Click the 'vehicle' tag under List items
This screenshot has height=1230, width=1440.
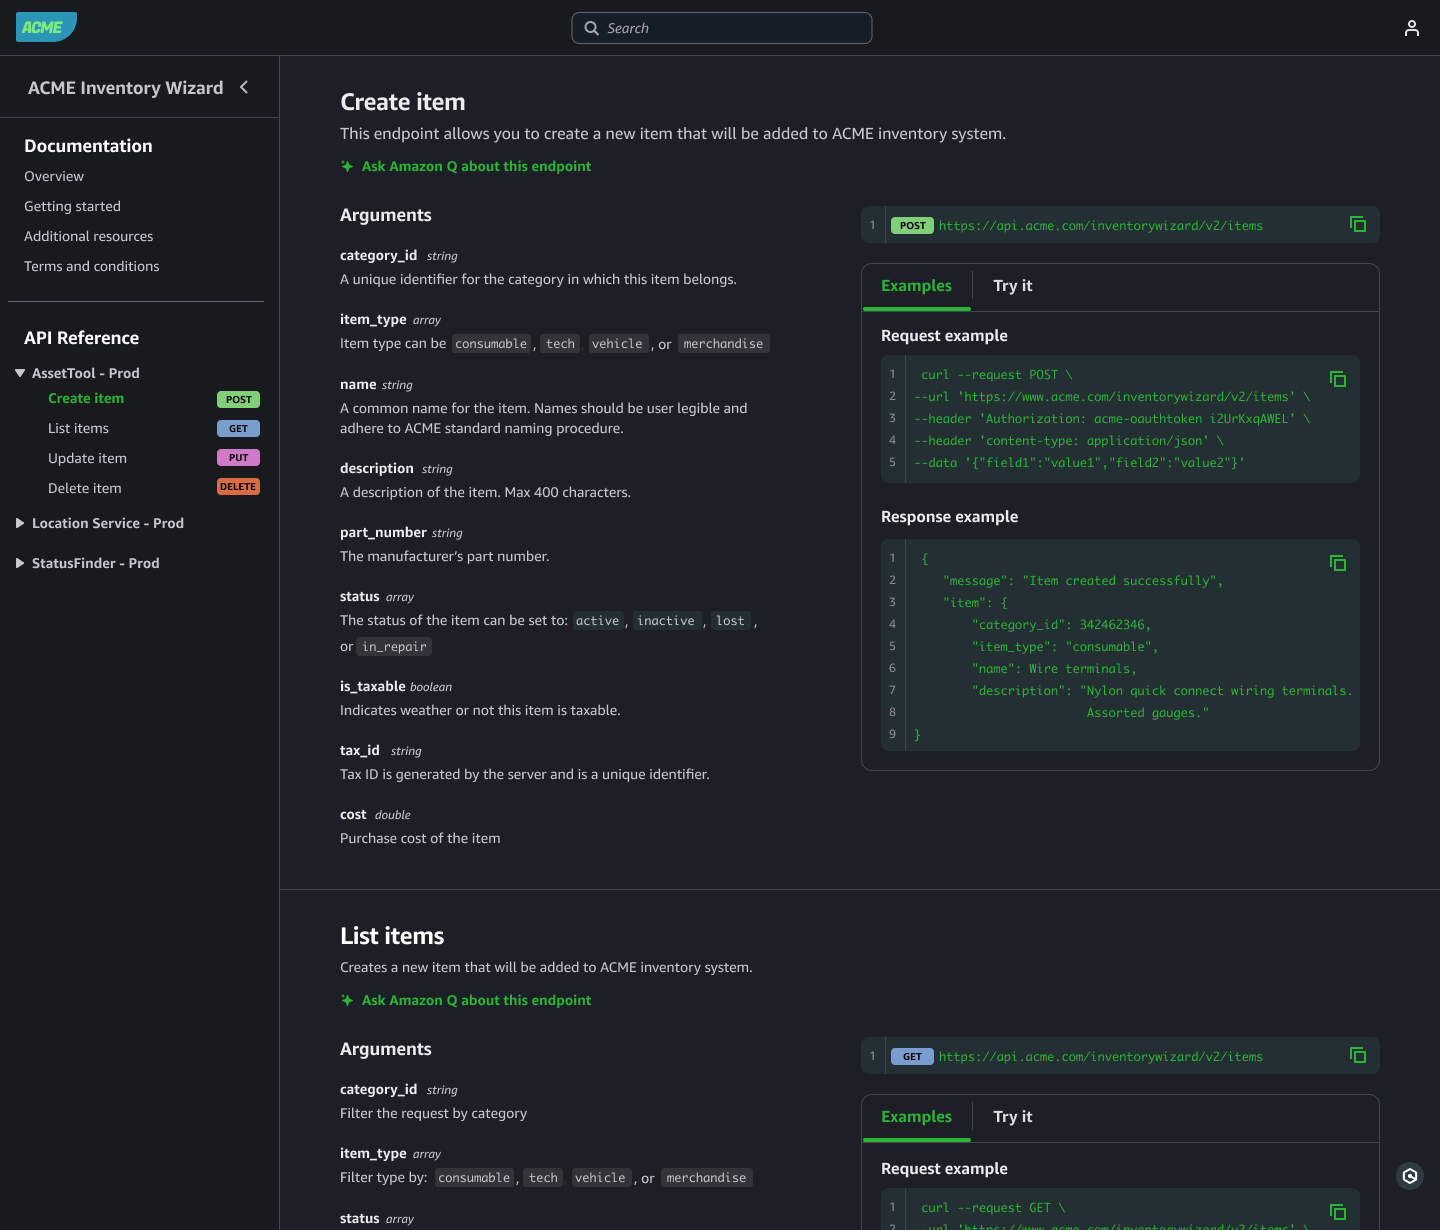[x=600, y=1178]
